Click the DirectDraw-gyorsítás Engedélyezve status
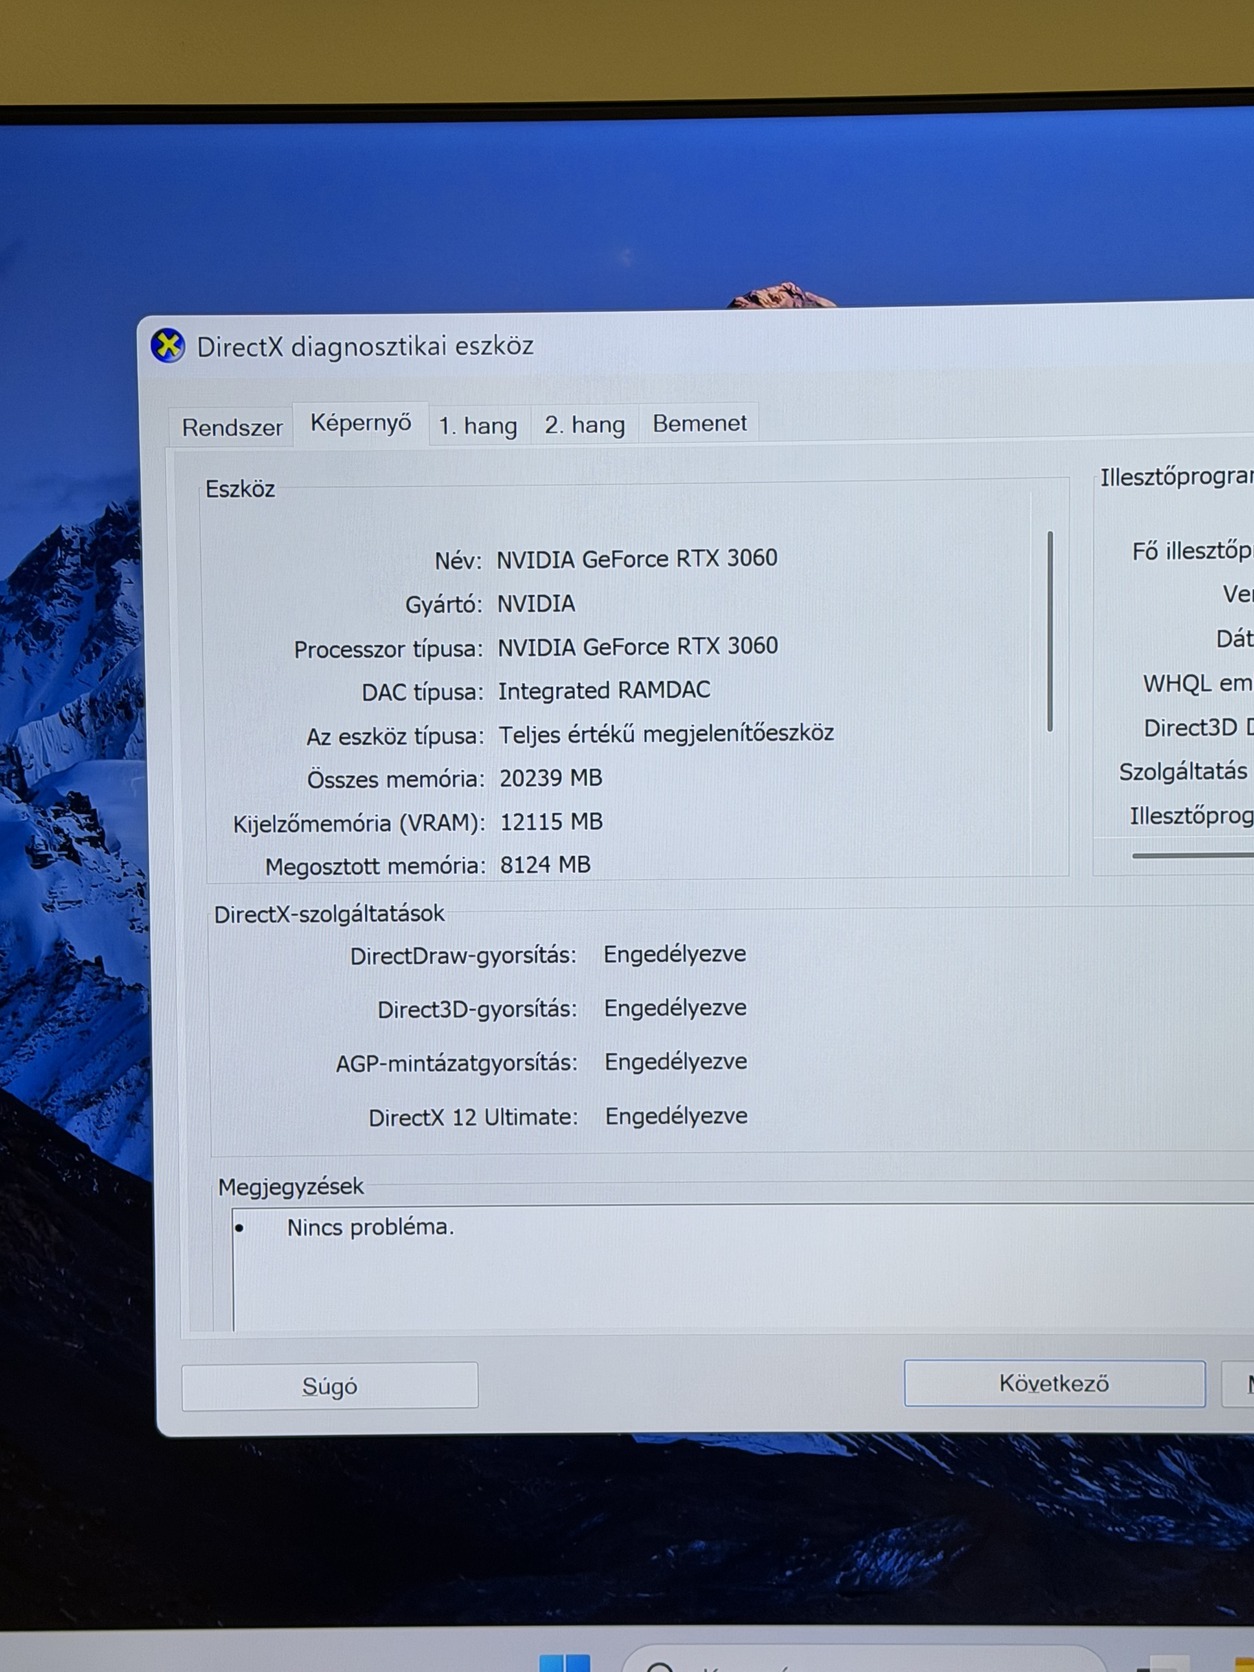1254x1672 pixels. tap(675, 954)
